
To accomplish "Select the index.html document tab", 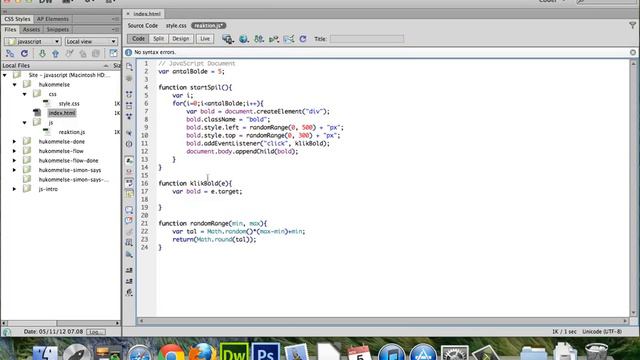I will pyautogui.click(x=147, y=14).
